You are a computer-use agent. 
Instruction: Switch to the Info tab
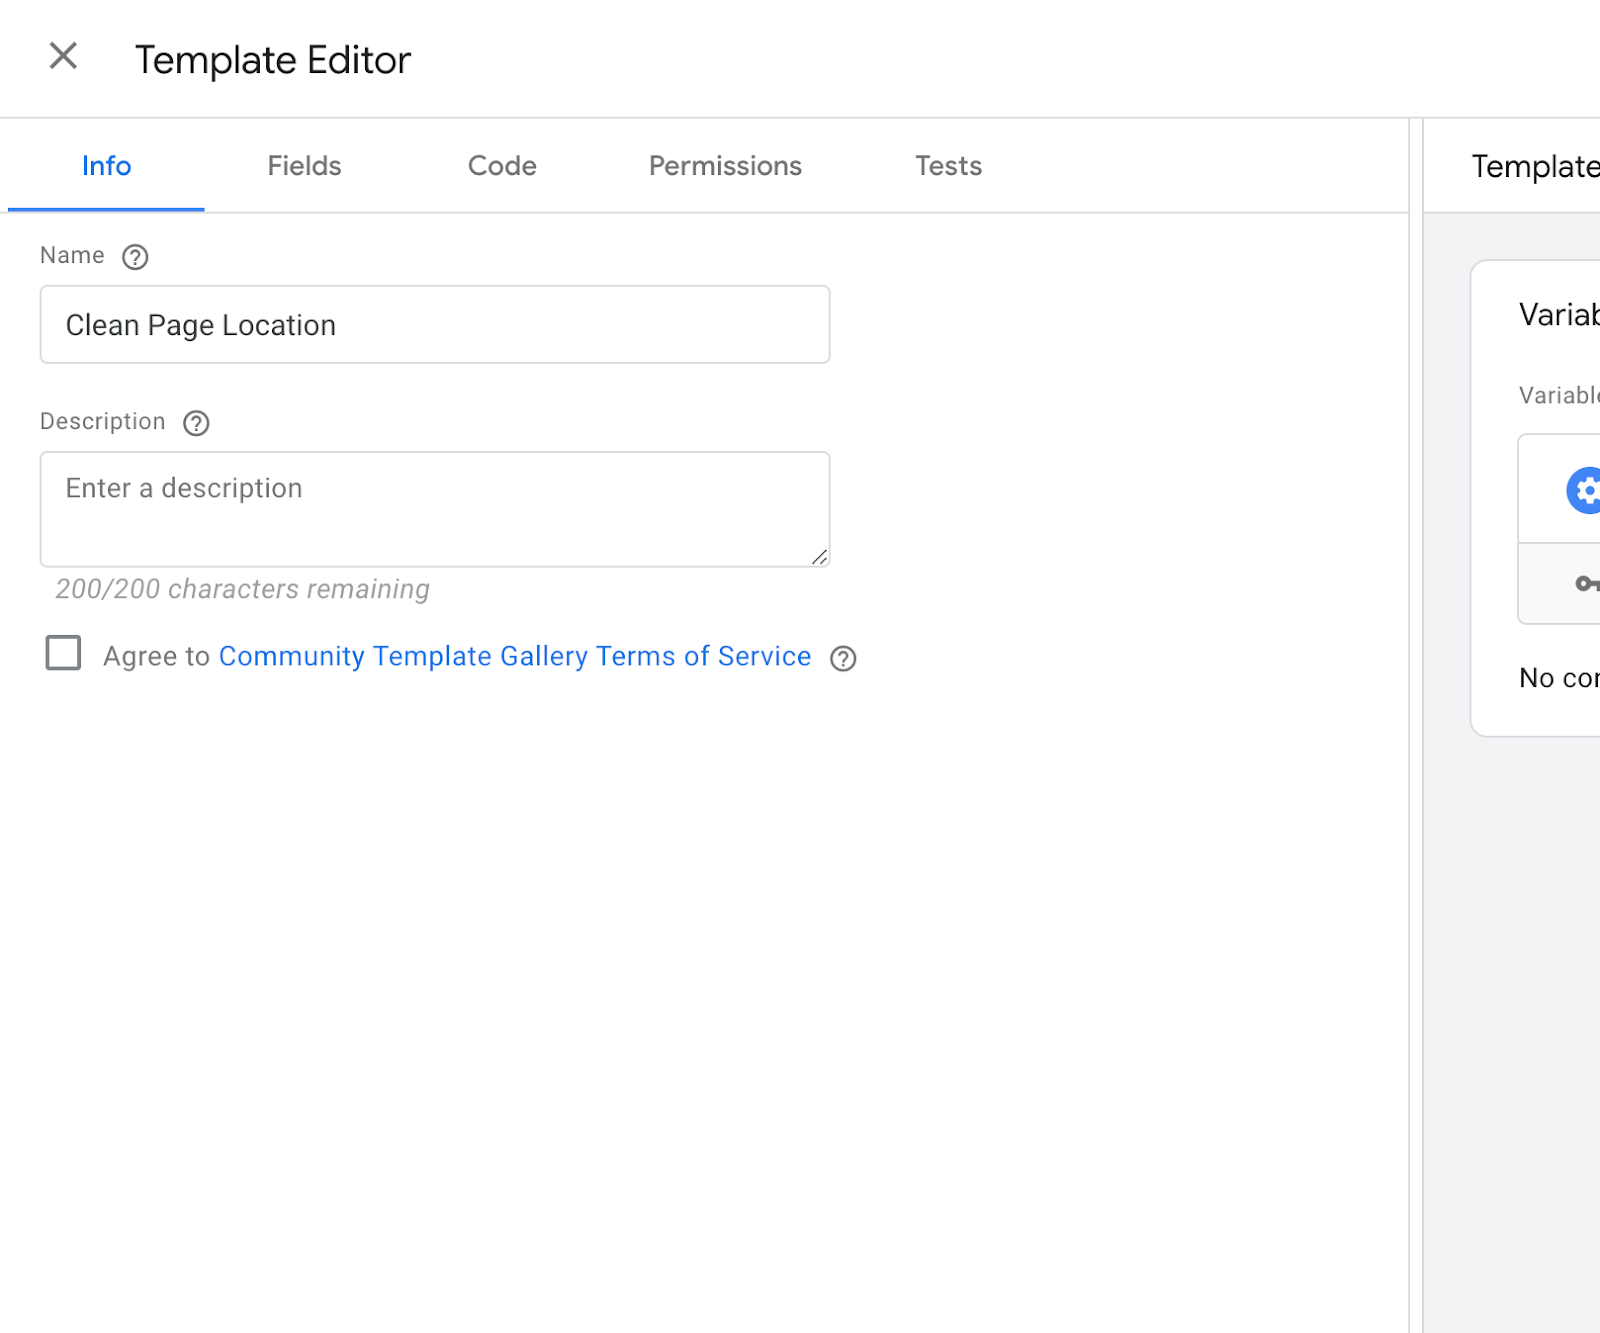pos(106,166)
